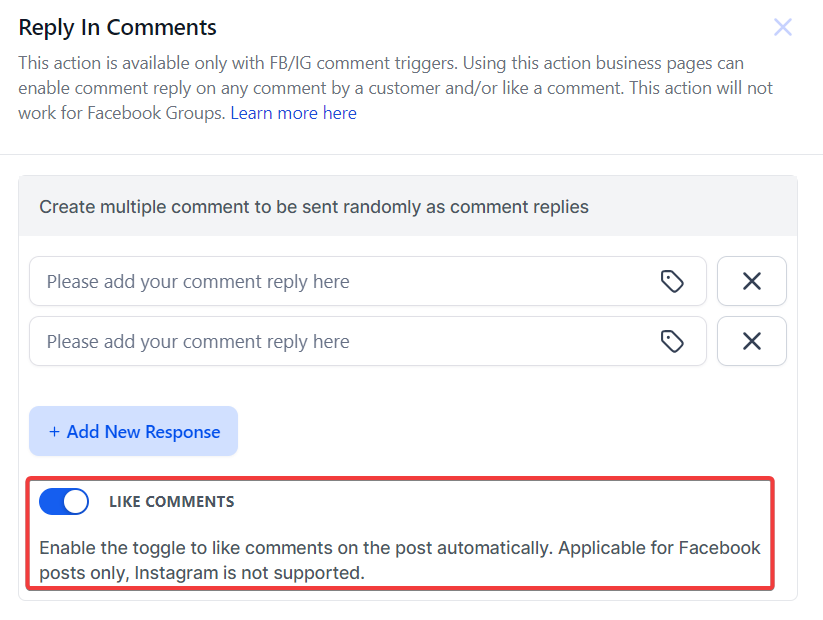This screenshot has width=823, height=620.
Task: Open the Learn more here link
Action: [x=293, y=113]
